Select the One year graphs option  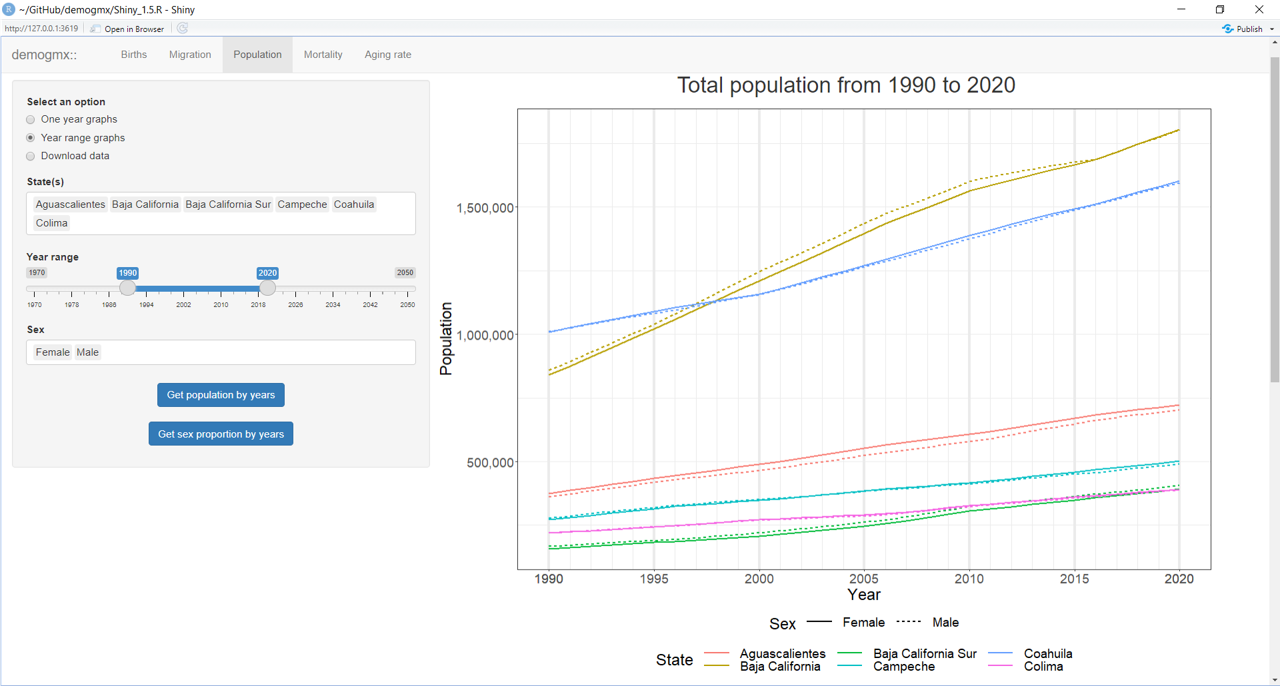31,120
